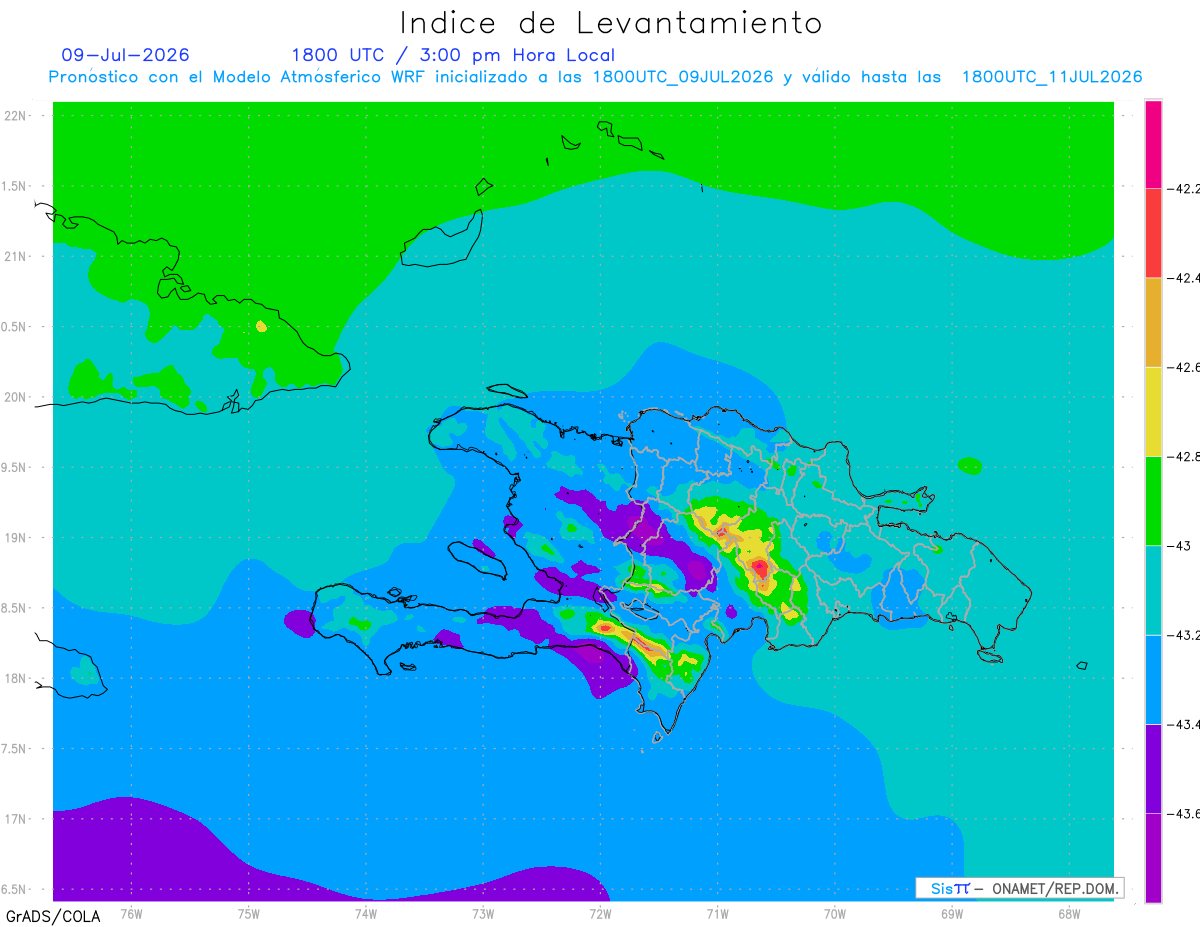Click the pink top swatch in the color legend
The width and height of the screenshot is (1200, 927).
pos(1153,143)
